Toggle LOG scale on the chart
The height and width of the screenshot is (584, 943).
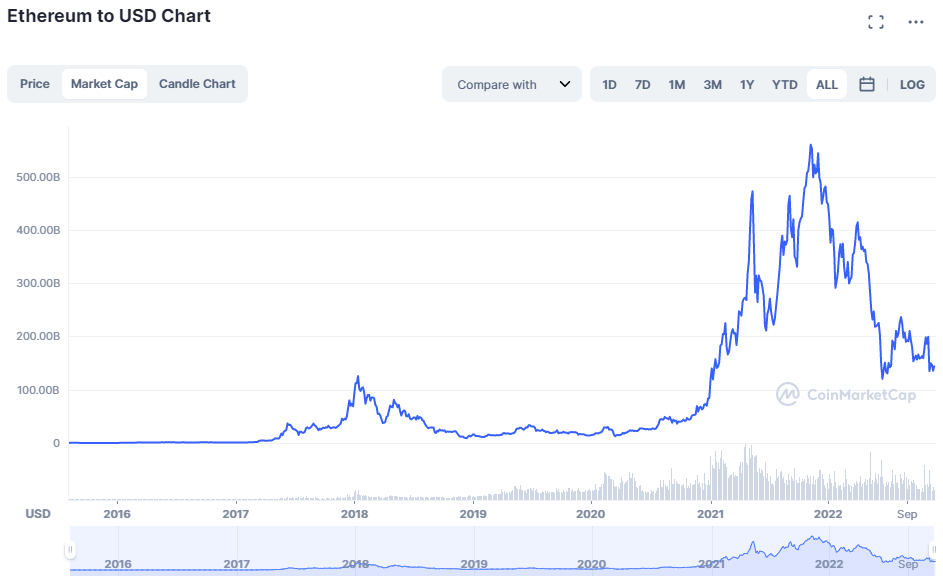pos(912,85)
